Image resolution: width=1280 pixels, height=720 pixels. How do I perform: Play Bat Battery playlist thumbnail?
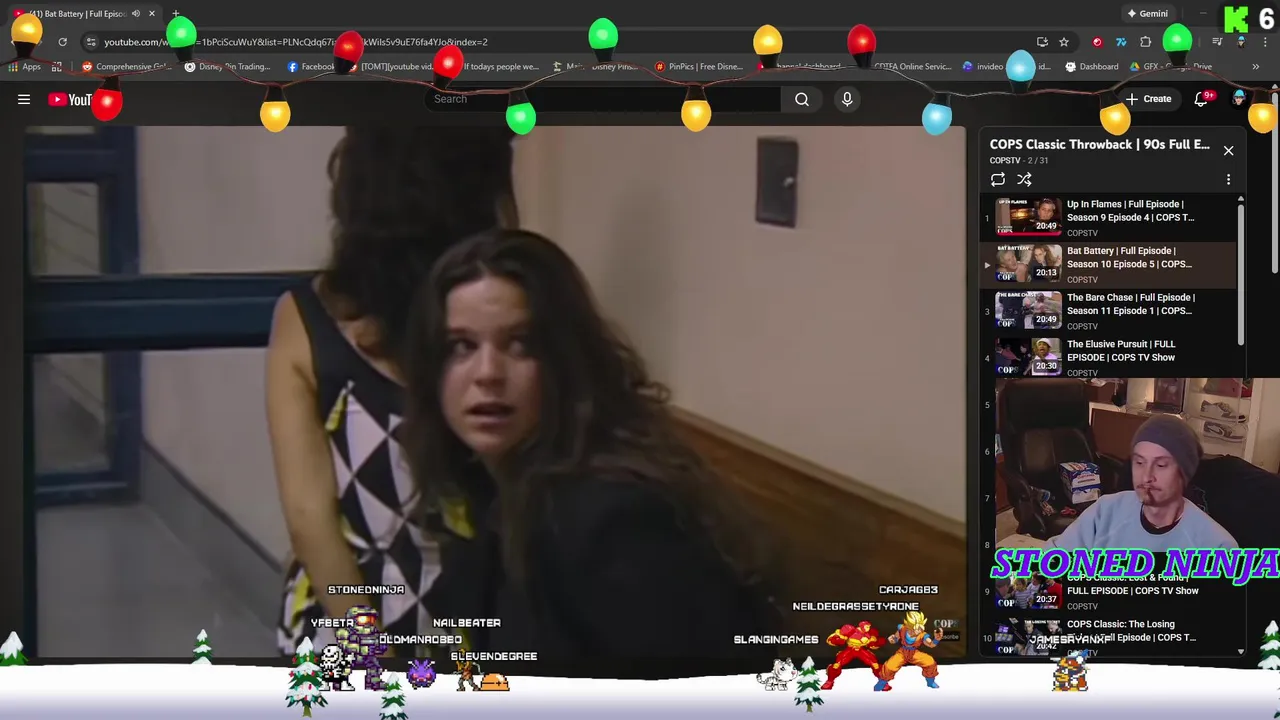1028,263
